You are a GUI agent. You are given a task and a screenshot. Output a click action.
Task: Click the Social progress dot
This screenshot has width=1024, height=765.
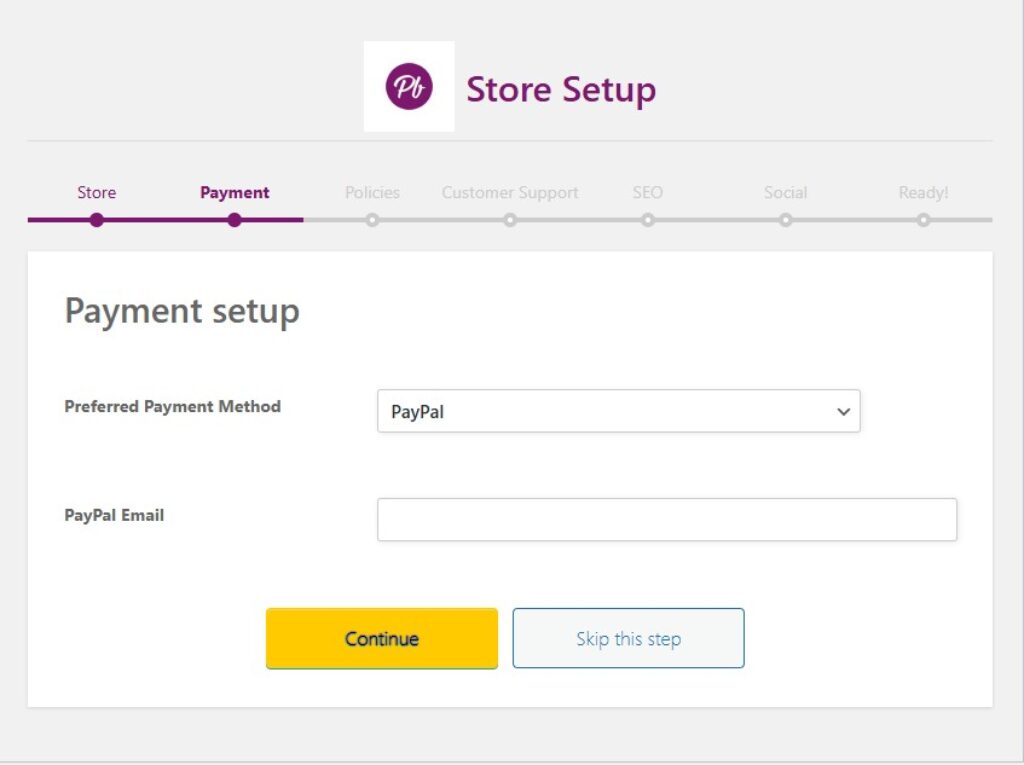785,220
